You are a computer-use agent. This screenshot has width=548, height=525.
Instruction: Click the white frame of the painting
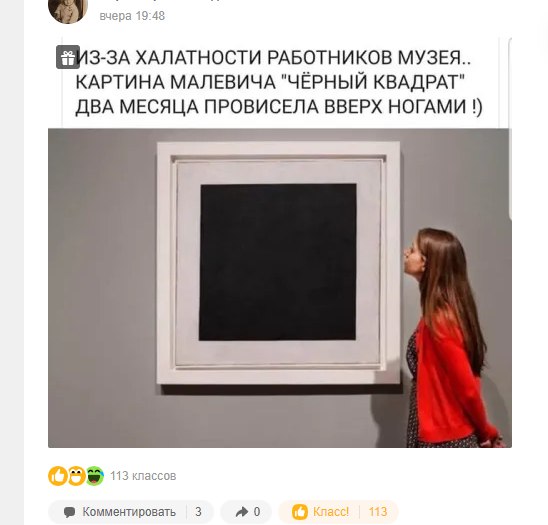coord(278,151)
